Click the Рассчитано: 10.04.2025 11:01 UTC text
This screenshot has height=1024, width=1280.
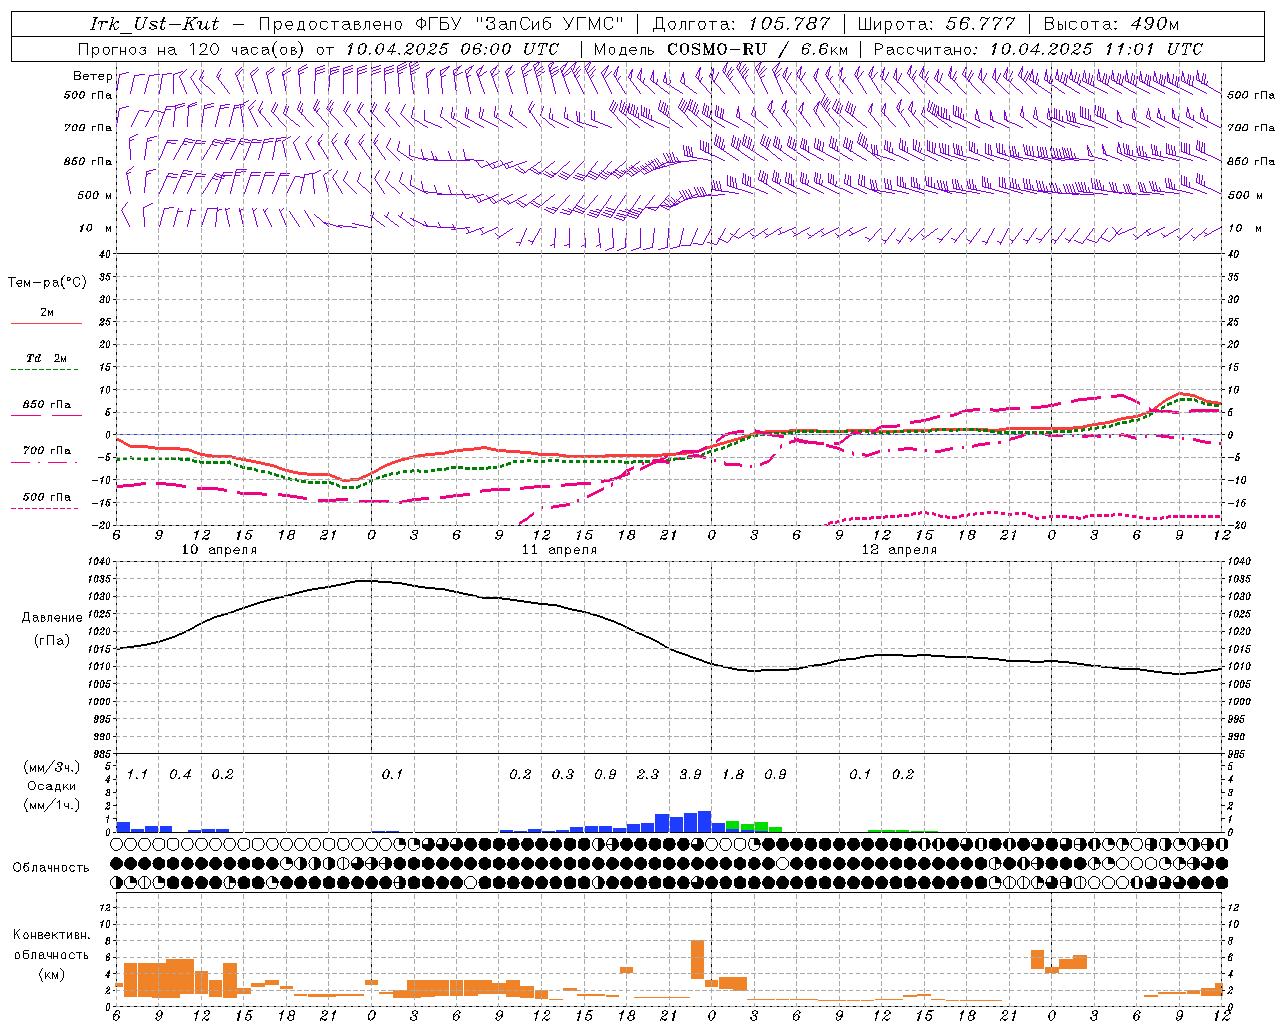(1038, 48)
